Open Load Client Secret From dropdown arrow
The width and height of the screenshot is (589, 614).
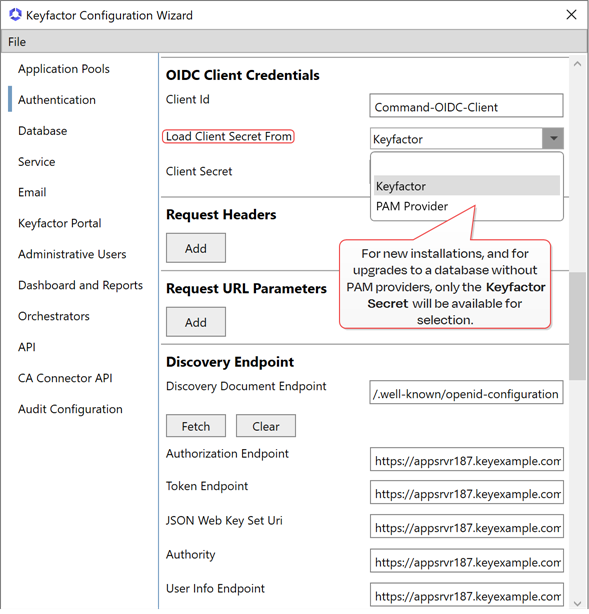pos(553,138)
